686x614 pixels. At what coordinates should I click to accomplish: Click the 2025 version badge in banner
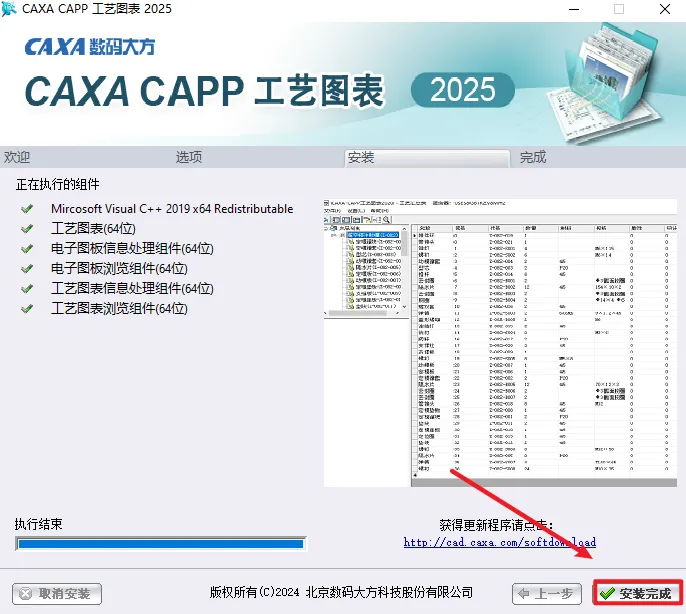click(463, 90)
